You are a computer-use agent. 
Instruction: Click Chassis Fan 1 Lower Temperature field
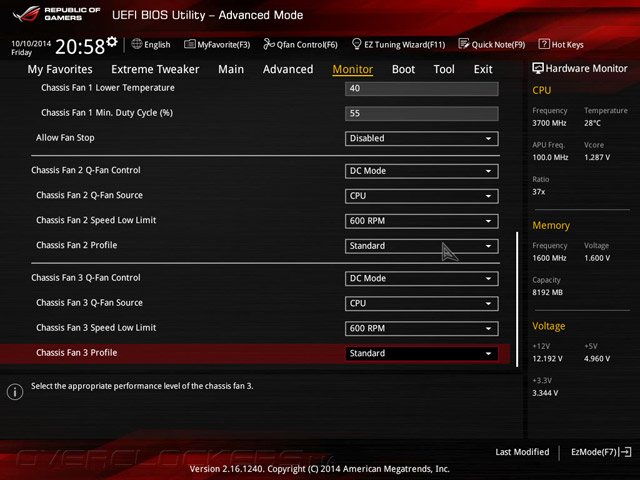422,89
